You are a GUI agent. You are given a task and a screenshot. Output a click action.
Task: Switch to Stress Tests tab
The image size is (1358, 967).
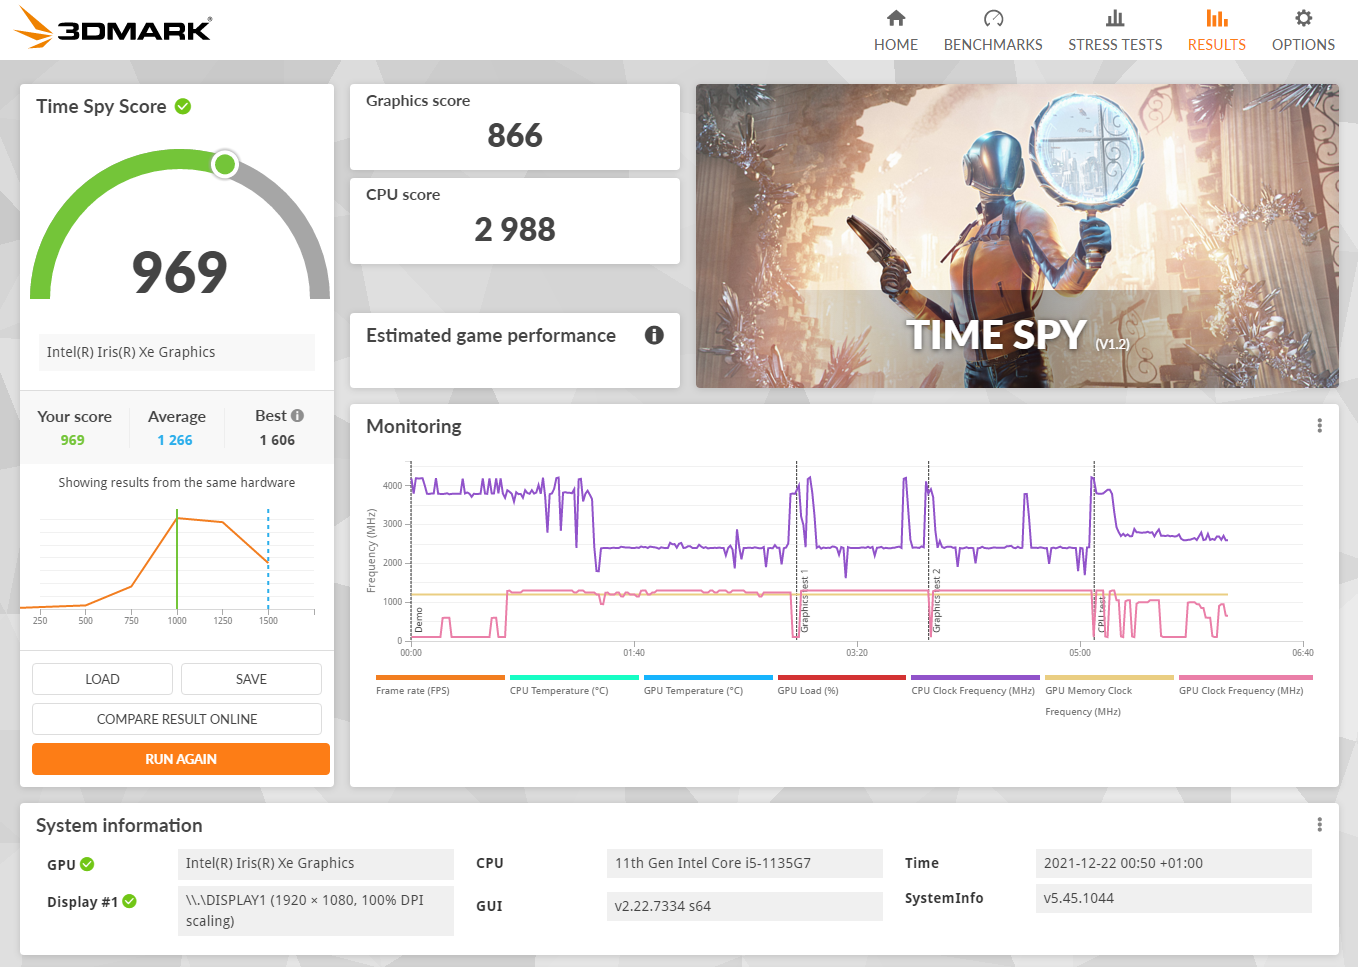click(1115, 30)
